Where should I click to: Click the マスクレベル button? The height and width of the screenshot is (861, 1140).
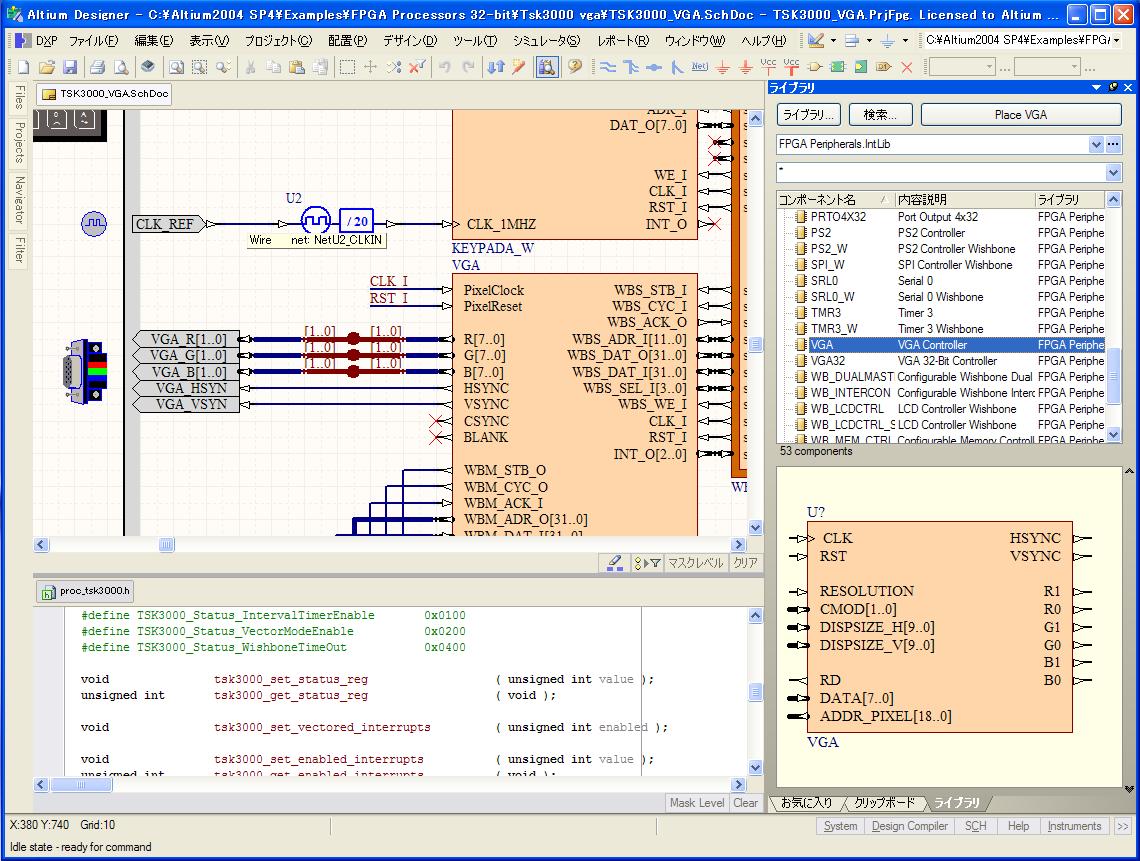coord(696,563)
